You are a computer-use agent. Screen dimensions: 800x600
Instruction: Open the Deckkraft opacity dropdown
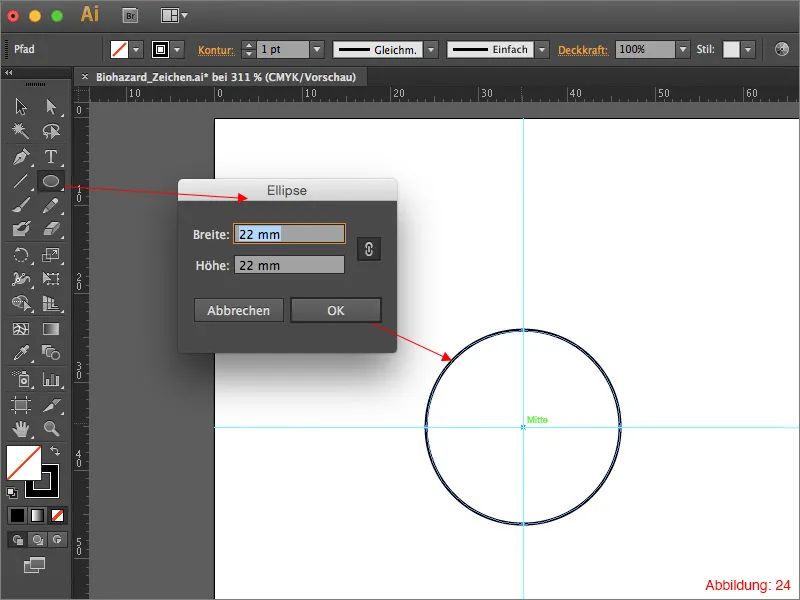(x=683, y=50)
